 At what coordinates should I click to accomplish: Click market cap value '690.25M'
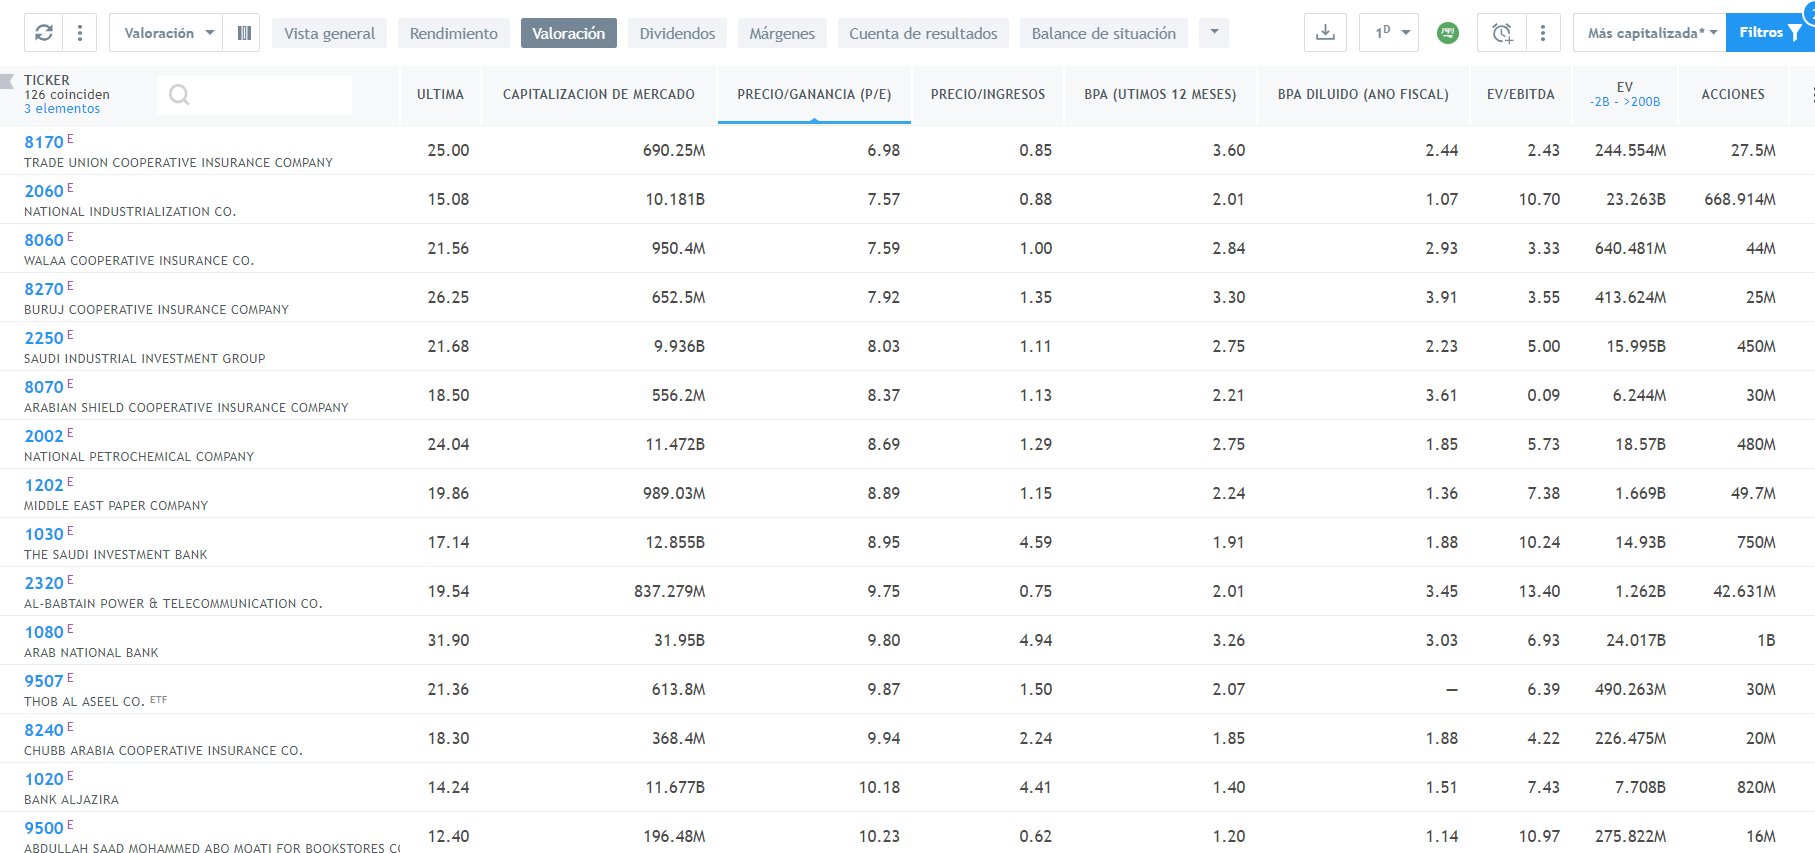674,150
